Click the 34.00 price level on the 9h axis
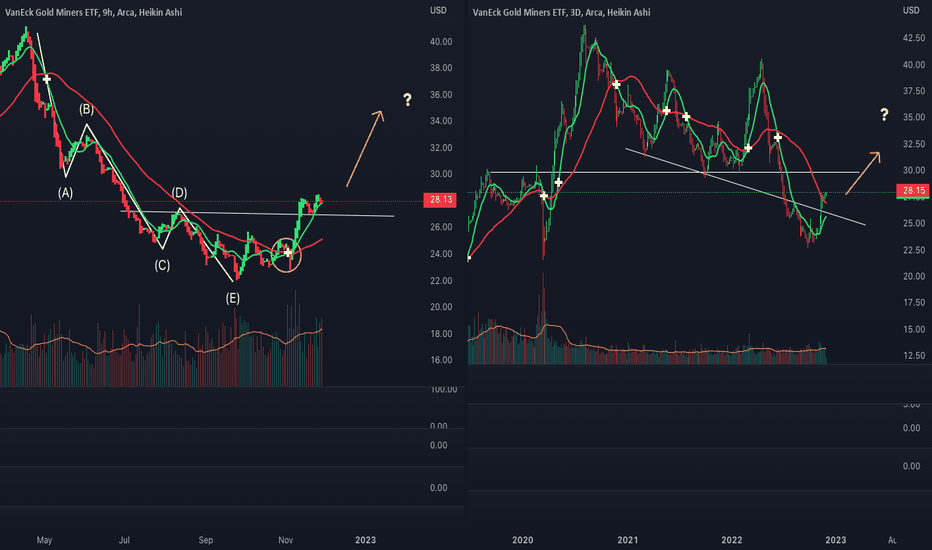The height and width of the screenshot is (550, 932). pyautogui.click(x=441, y=121)
